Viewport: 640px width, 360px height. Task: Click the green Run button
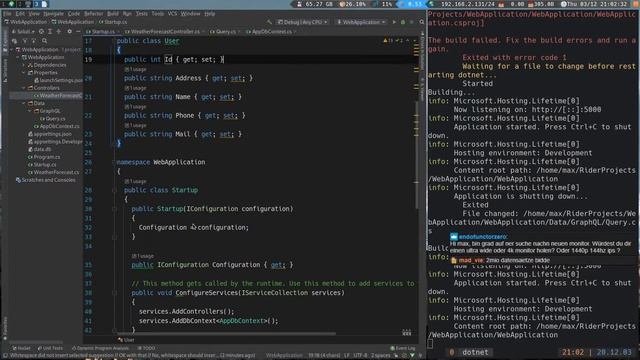[394, 22]
